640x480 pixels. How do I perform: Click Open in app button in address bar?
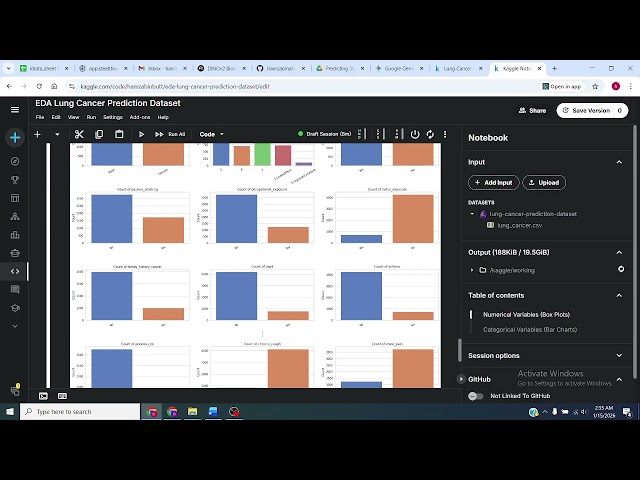562,87
